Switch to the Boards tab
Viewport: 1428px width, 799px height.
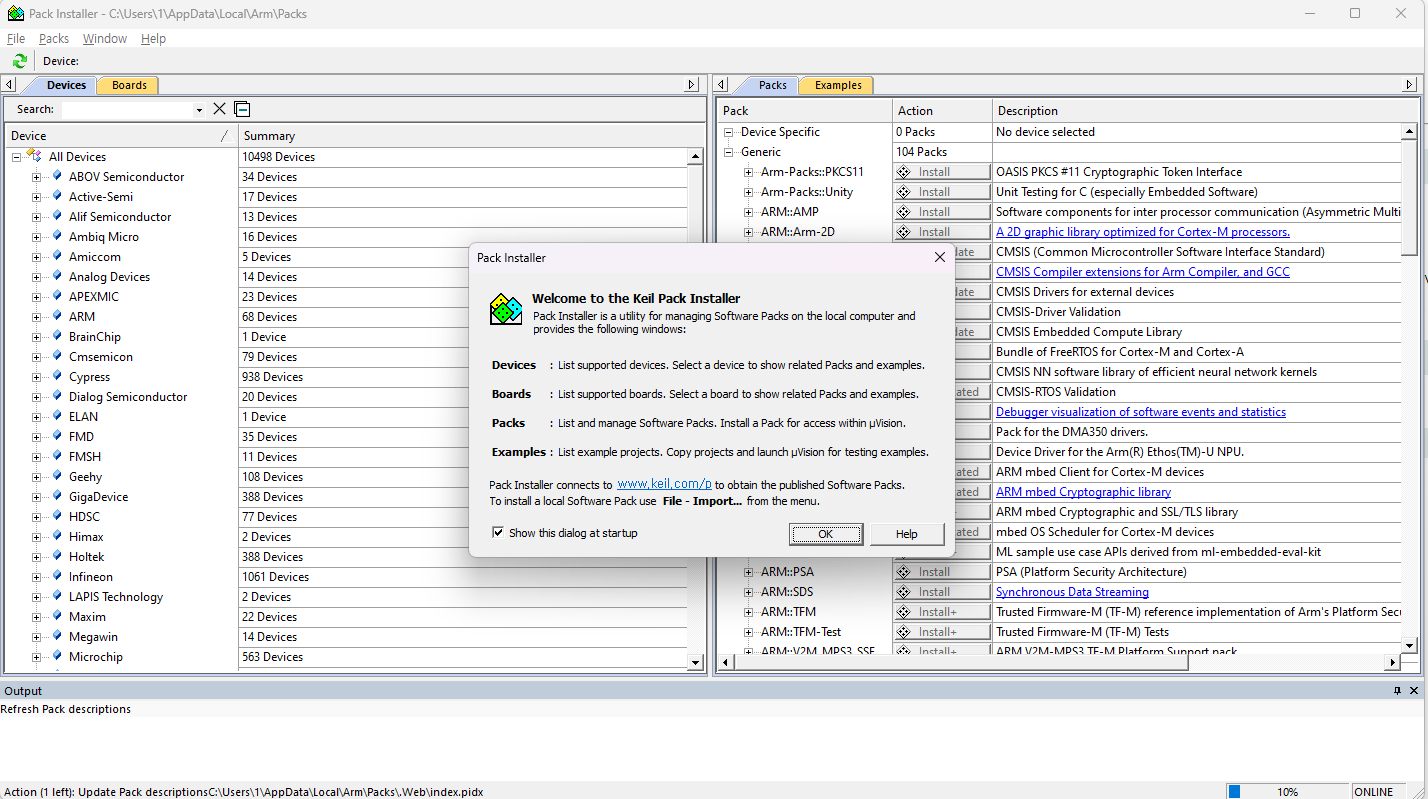click(x=129, y=85)
